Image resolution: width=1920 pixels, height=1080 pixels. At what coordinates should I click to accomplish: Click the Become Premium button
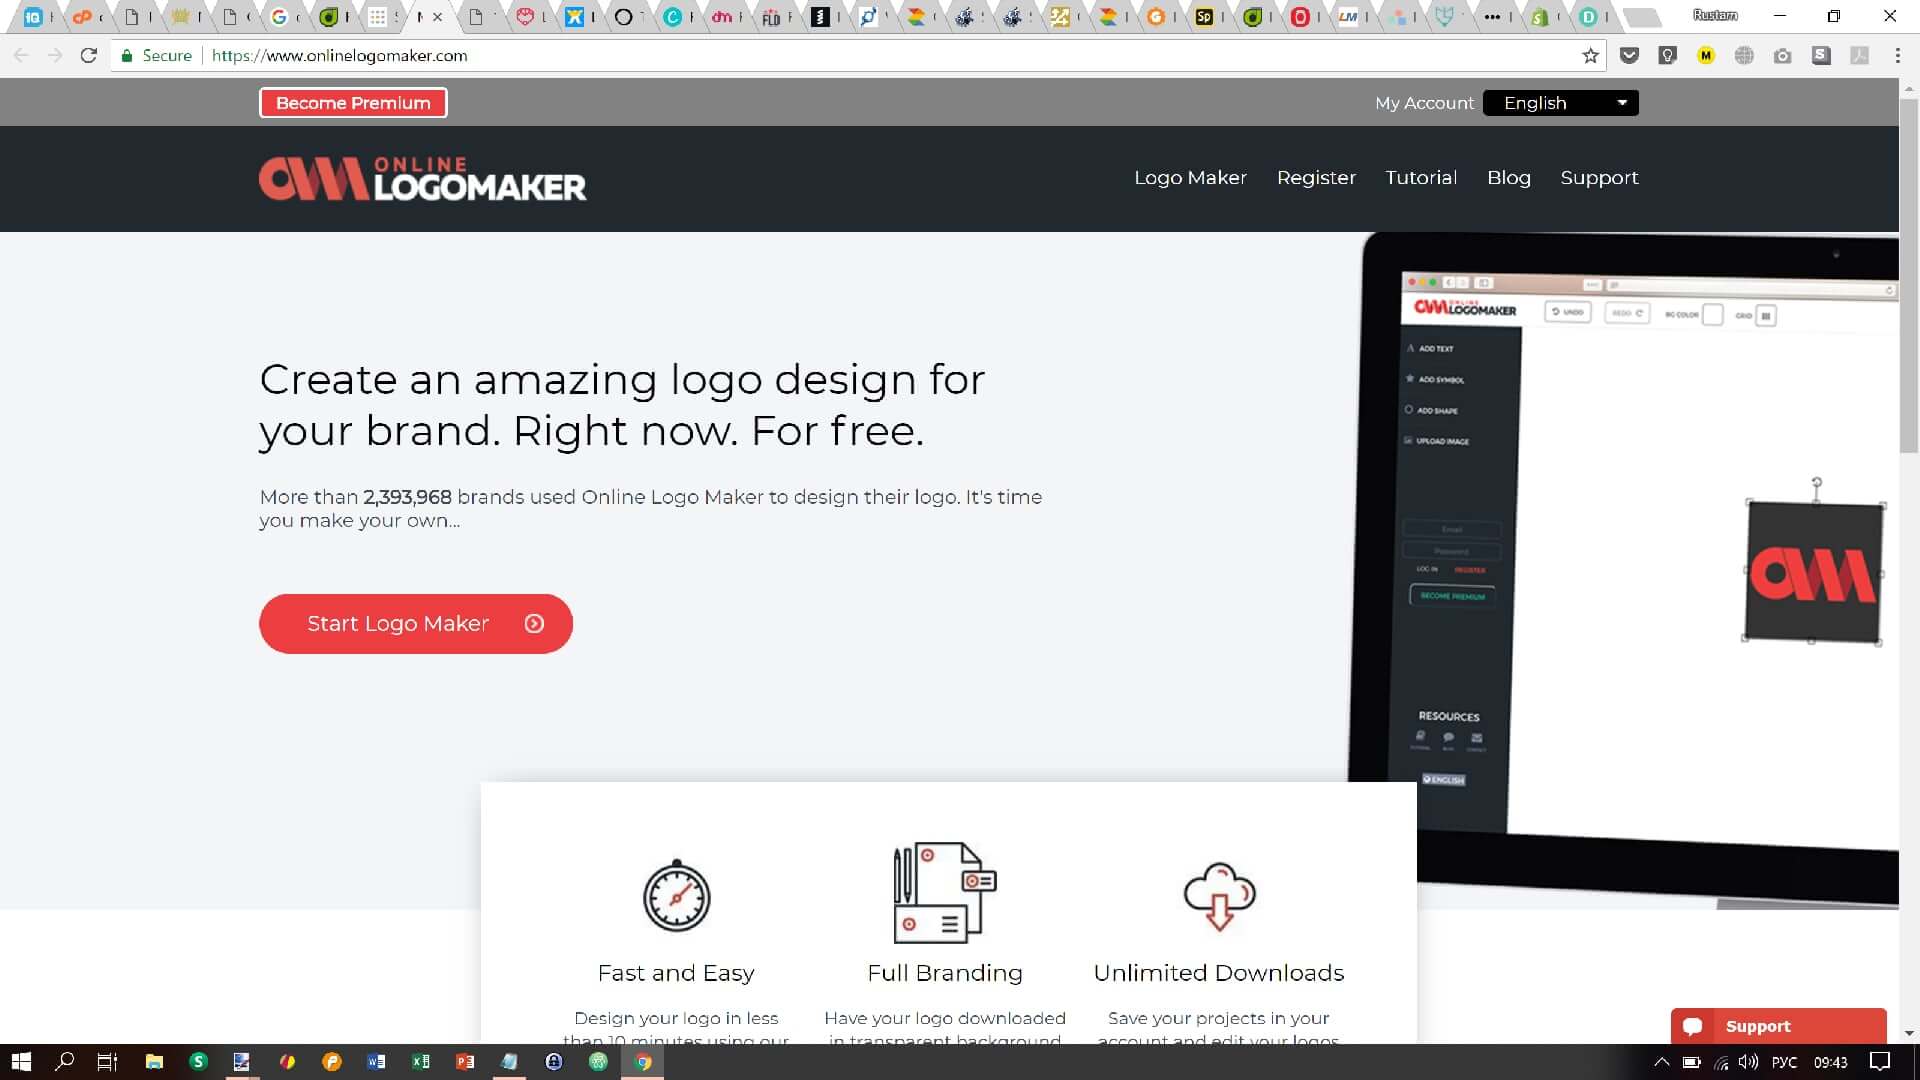(x=353, y=103)
